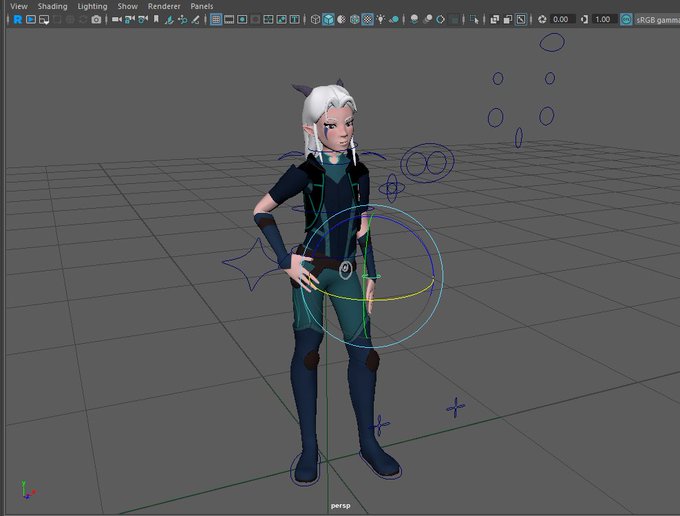Open the Lighting menu
This screenshot has height=516, width=680.
coord(92,6)
